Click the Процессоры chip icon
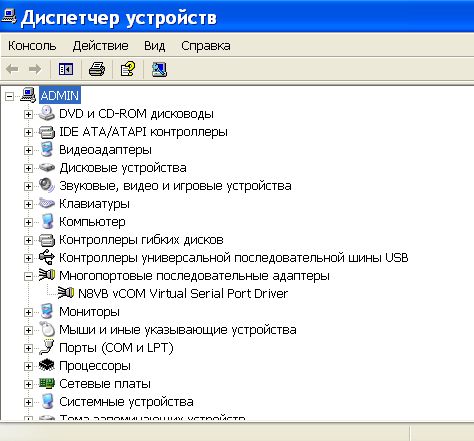This screenshot has height=441, width=474. pyautogui.click(x=46, y=365)
